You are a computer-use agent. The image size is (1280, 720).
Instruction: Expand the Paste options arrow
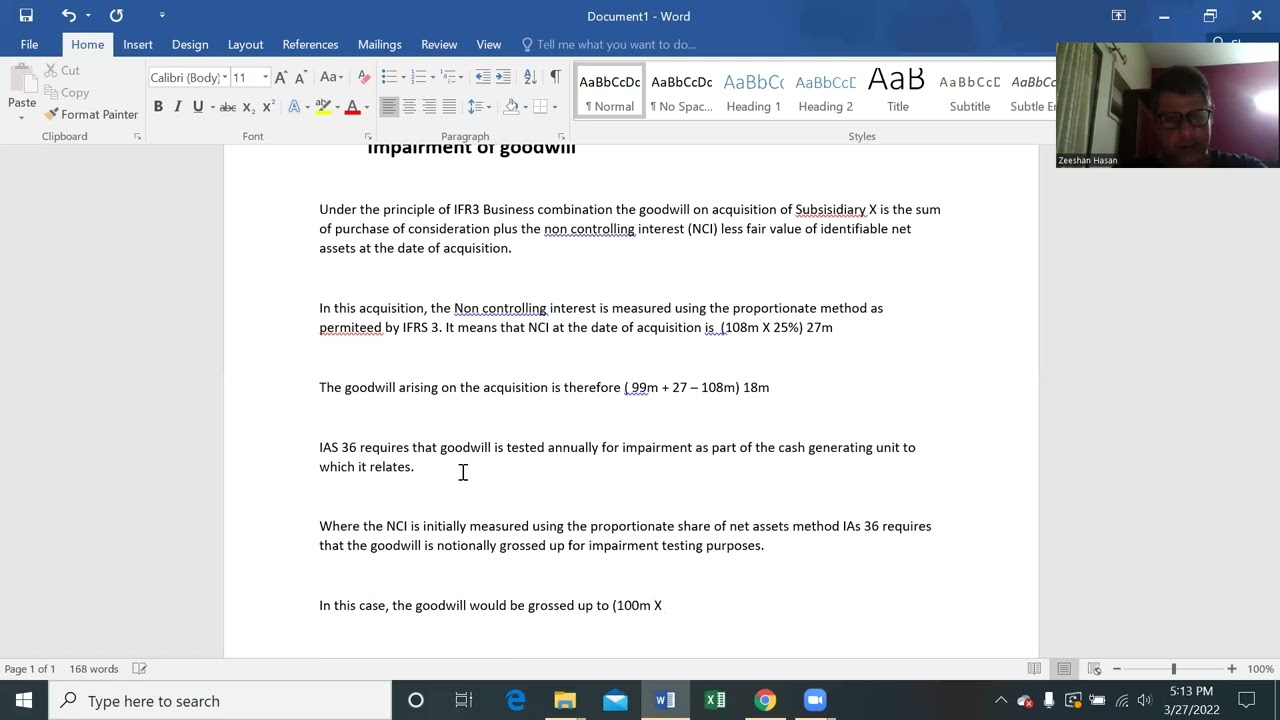coord(21,117)
